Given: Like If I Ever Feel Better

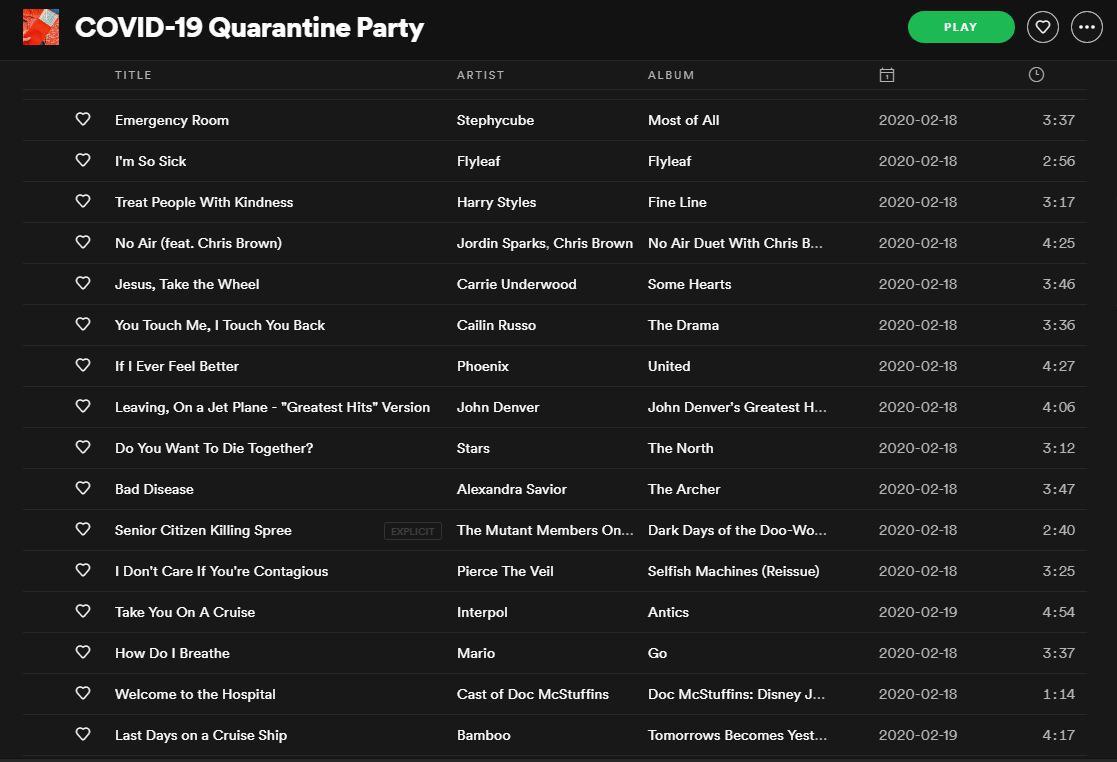Looking at the screenshot, I should [83, 365].
